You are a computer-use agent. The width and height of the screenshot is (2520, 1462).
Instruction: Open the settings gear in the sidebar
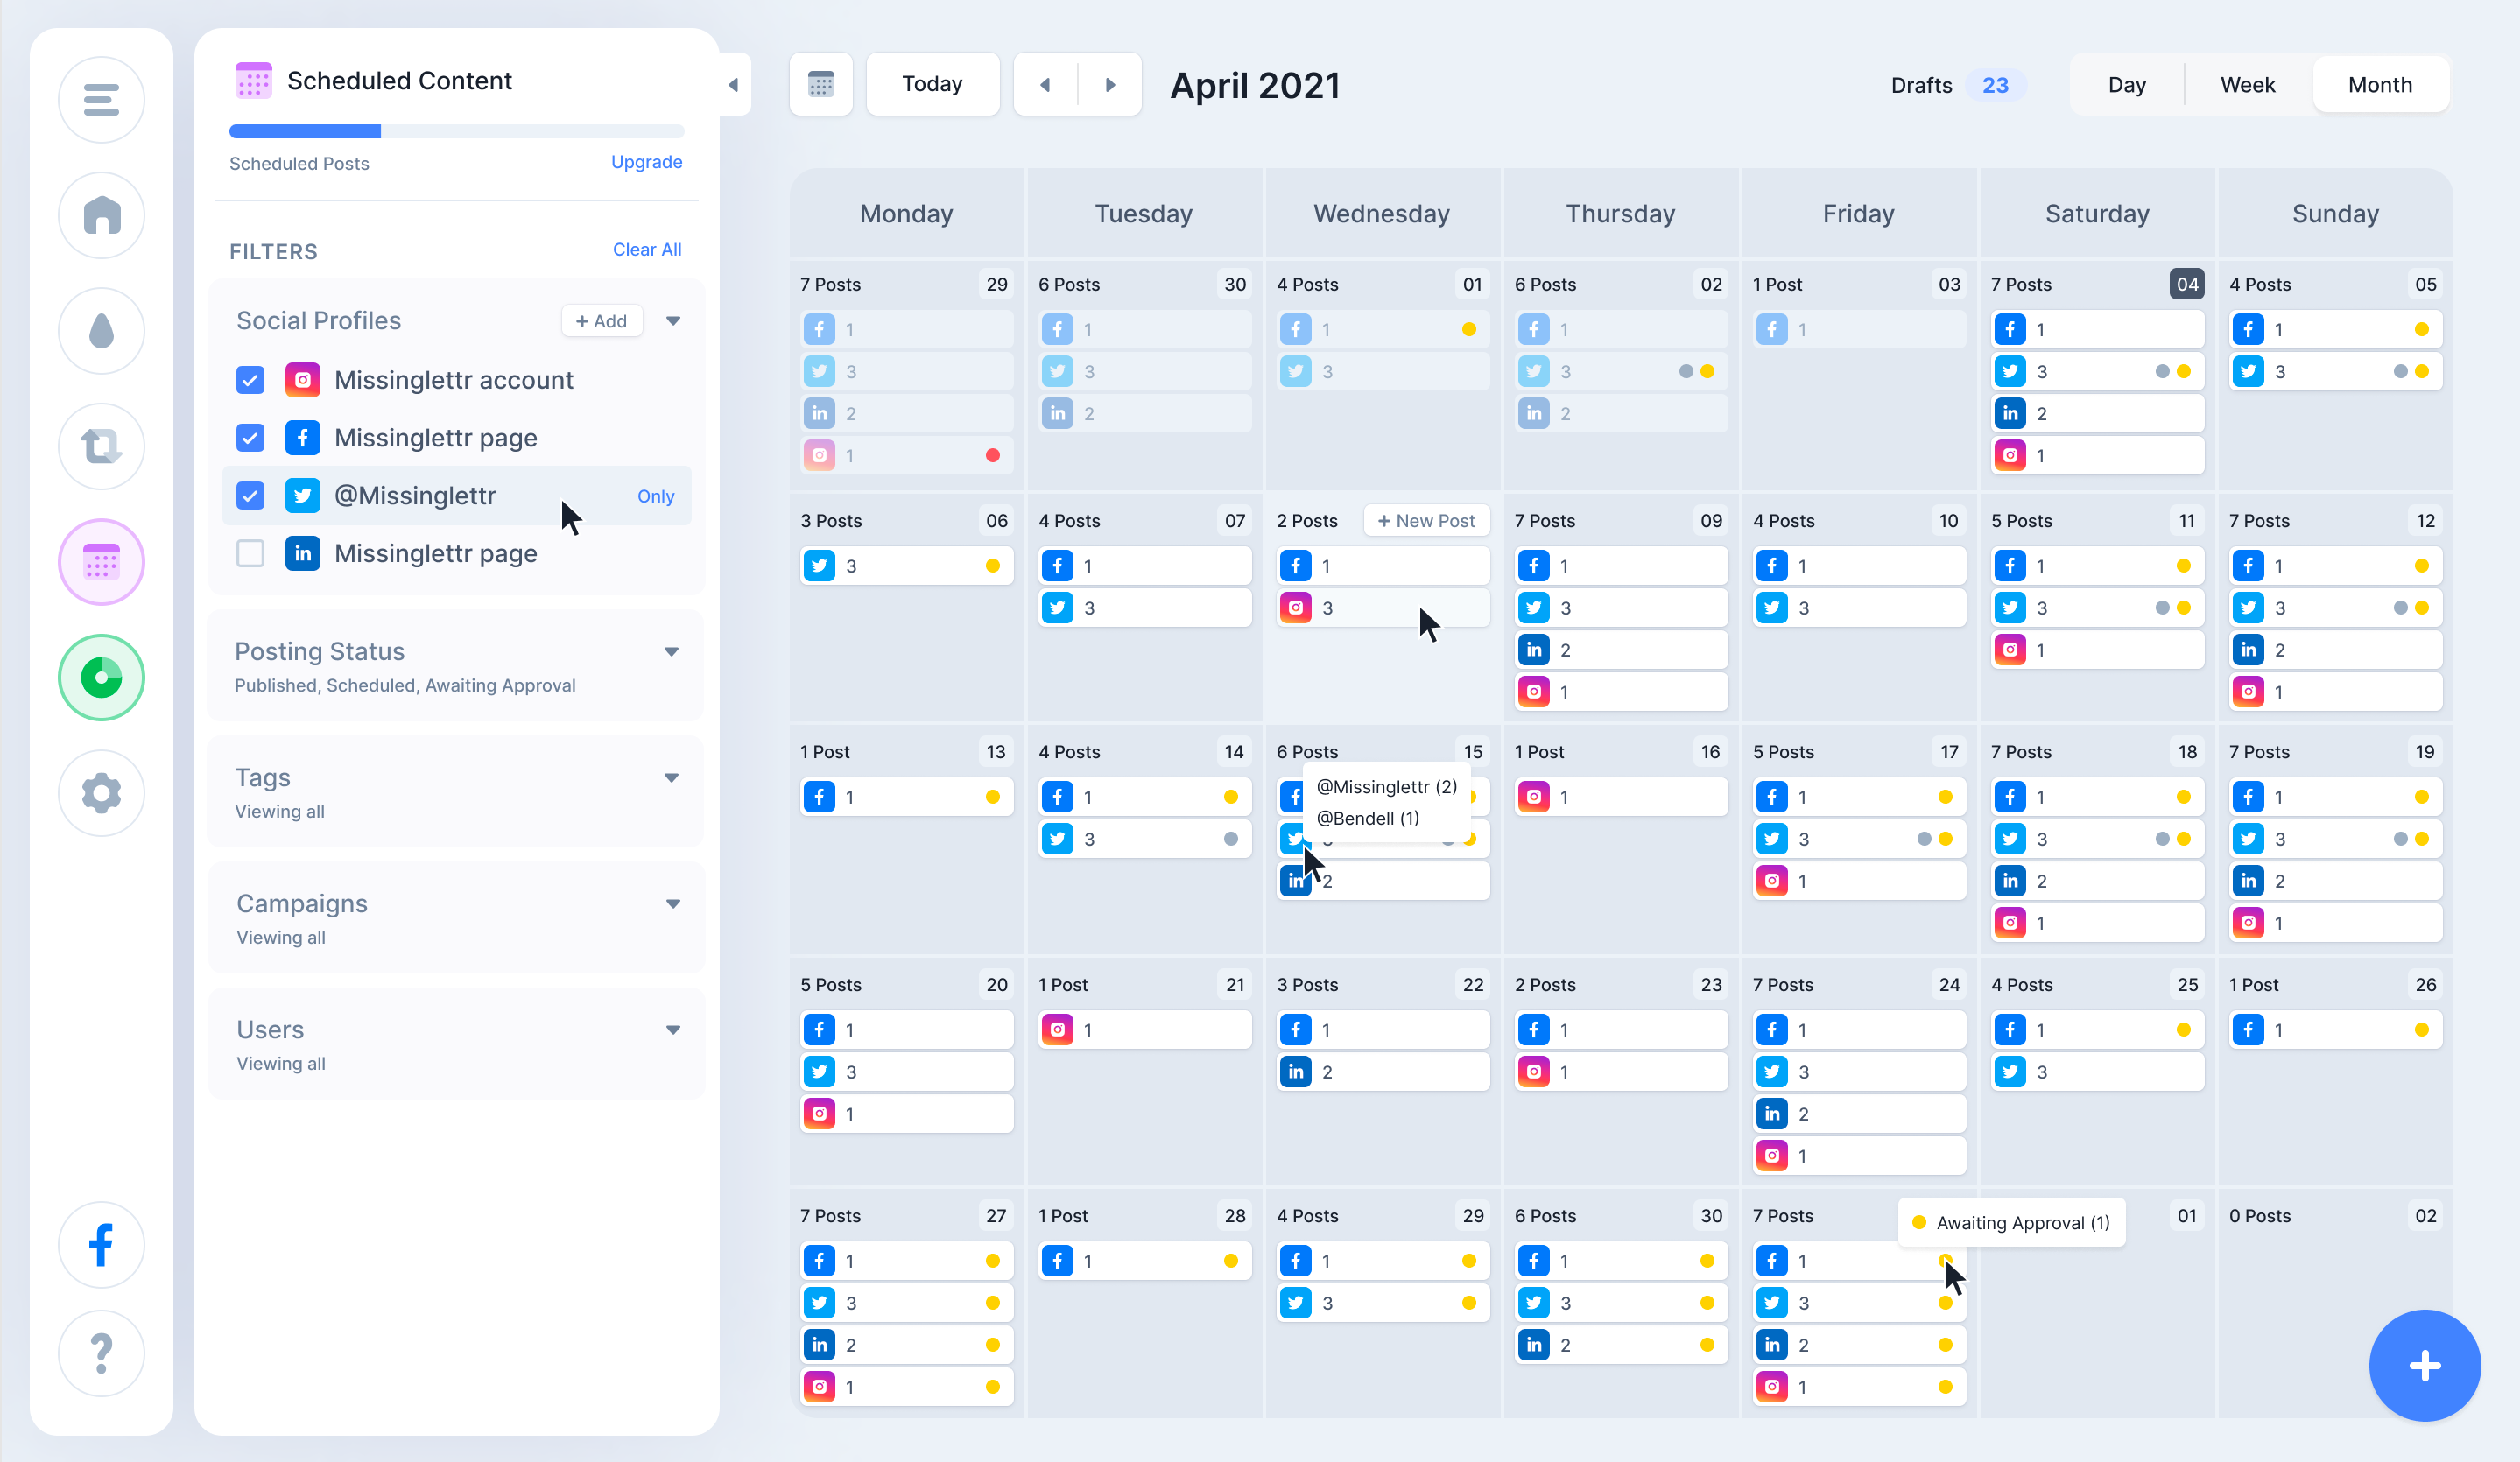(101, 793)
